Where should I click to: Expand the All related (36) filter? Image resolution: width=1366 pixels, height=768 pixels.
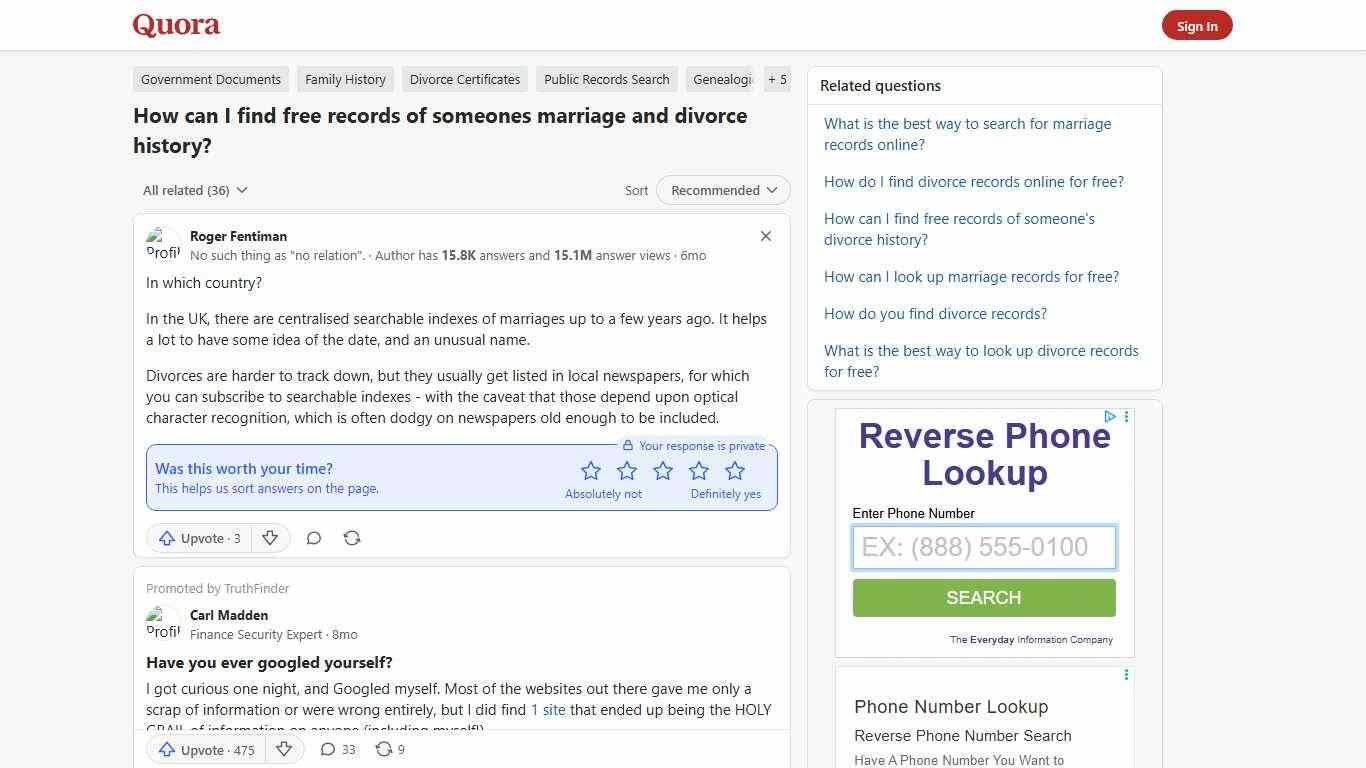[194, 190]
